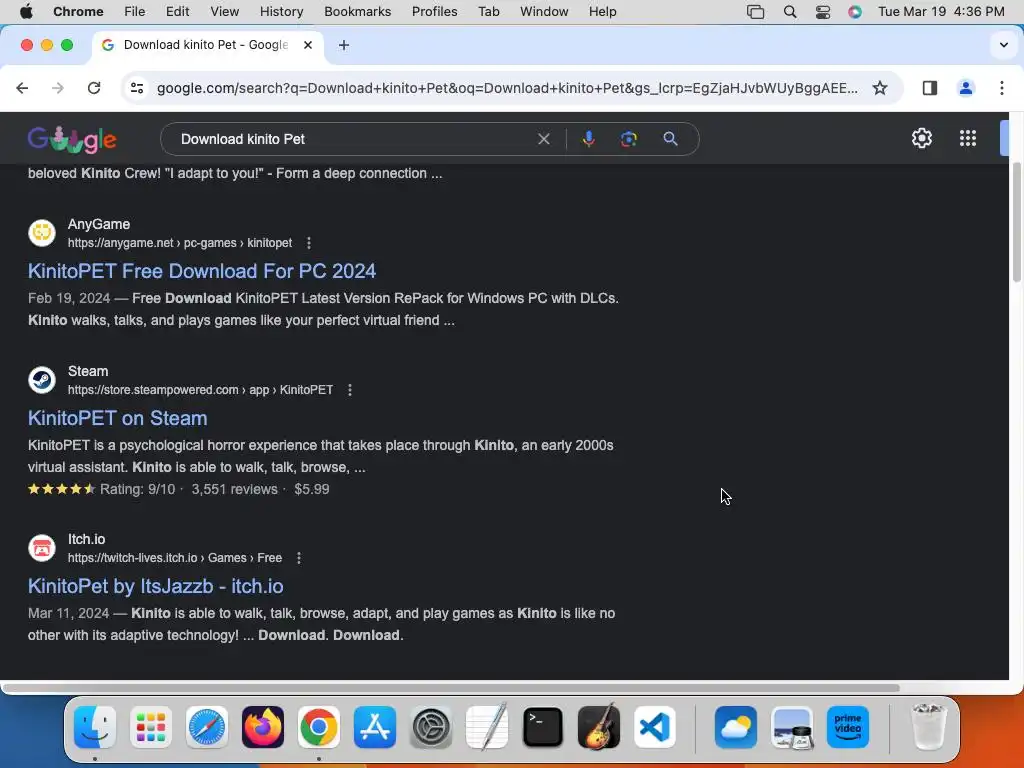This screenshot has height=768, width=1024.
Task: Click the vertical page scrollbar
Action: (1016, 222)
